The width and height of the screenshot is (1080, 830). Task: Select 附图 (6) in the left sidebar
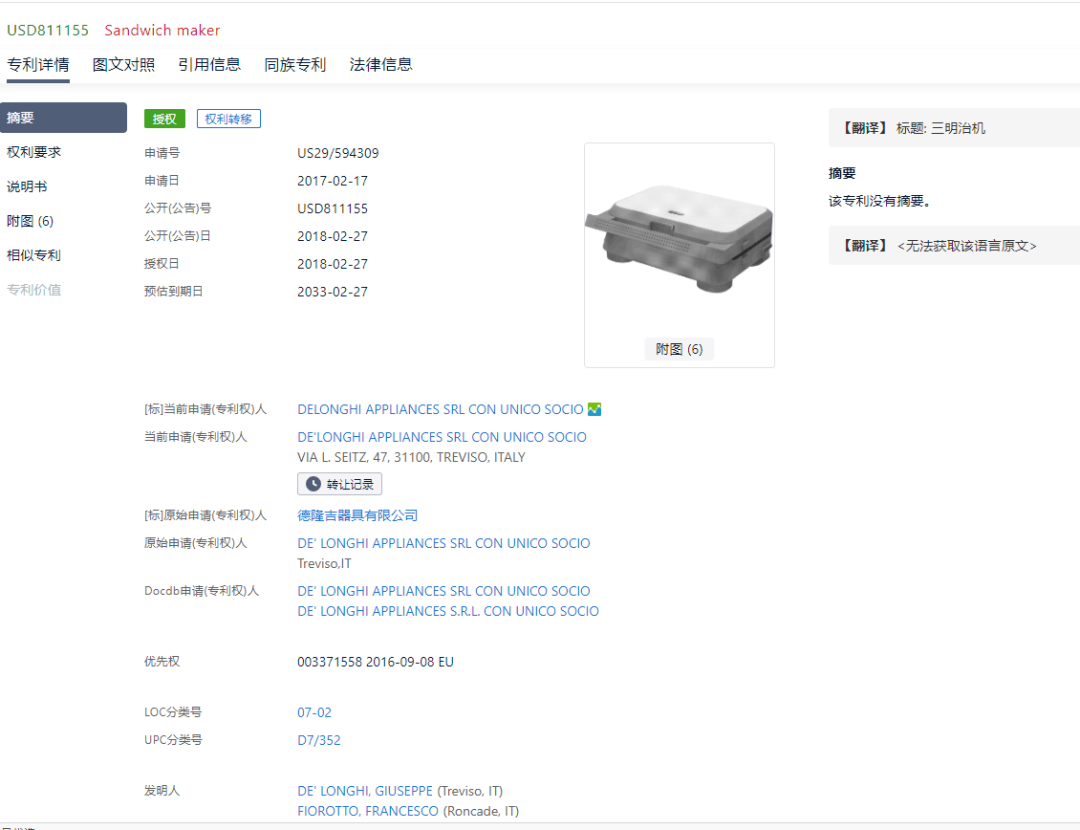(30, 221)
